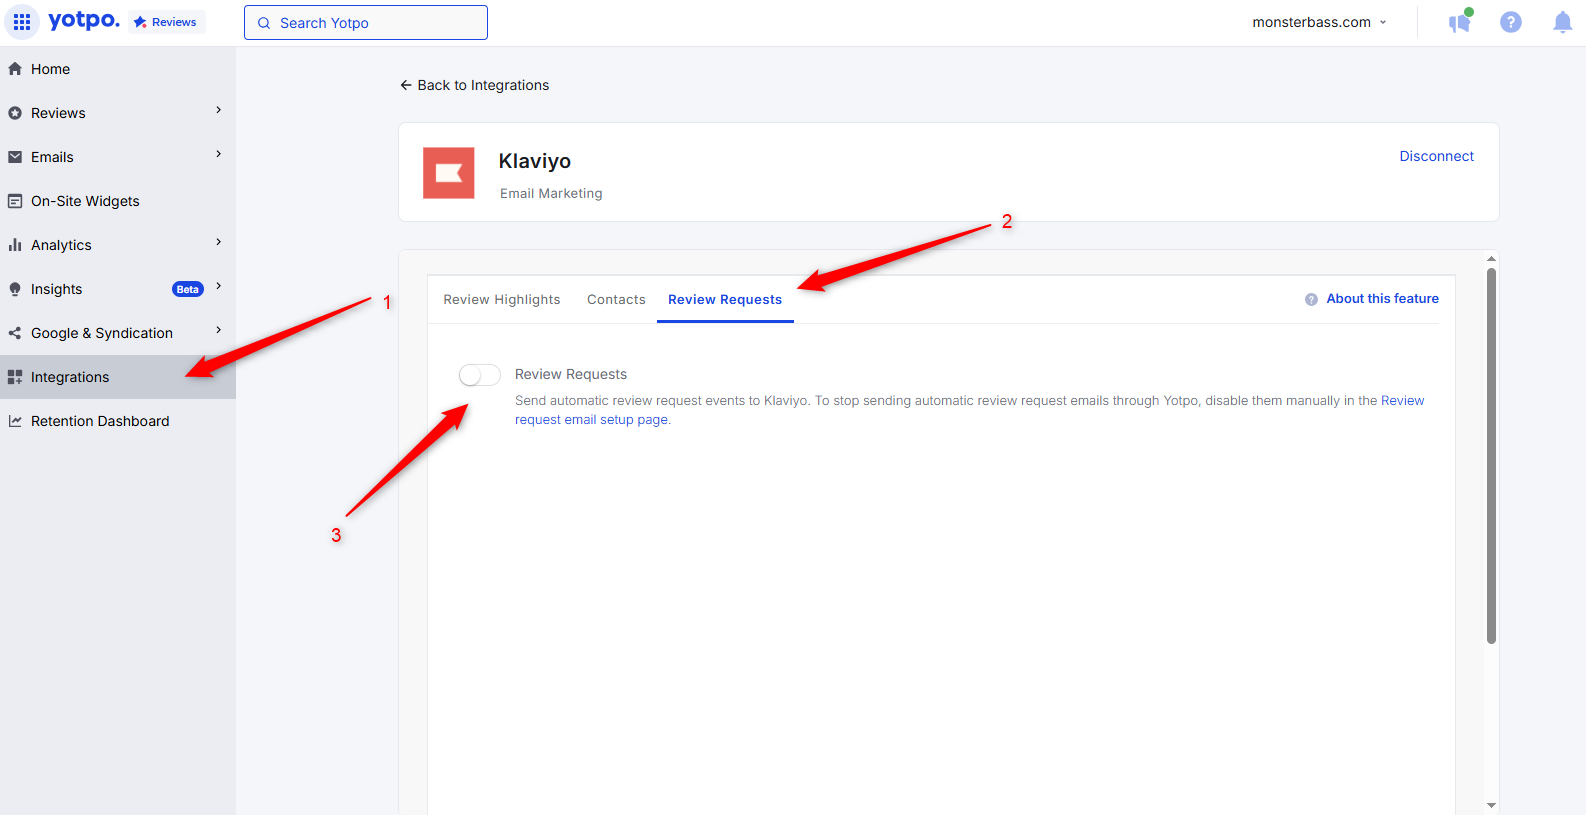Open the Yotpo apps grid menu
The height and width of the screenshot is (815, 1586).
coord(22,22)
